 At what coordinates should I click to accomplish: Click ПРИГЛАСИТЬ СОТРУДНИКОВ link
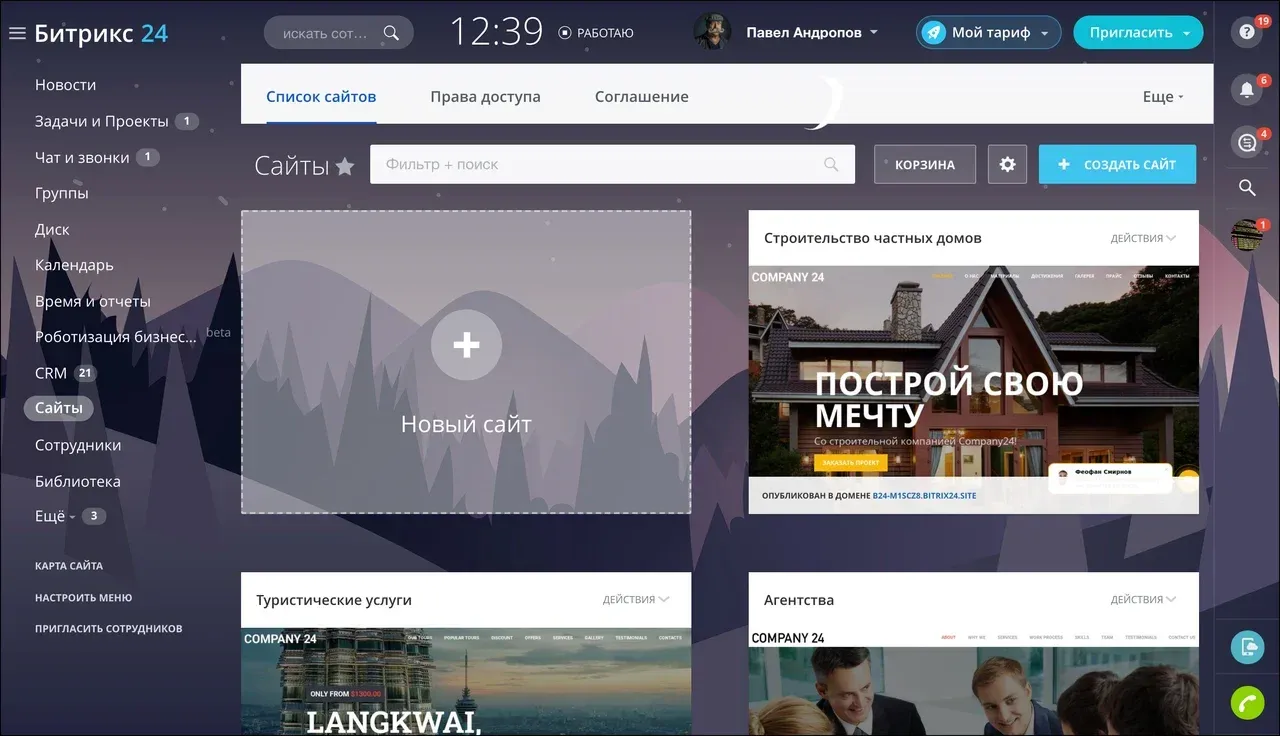point(109,629)
